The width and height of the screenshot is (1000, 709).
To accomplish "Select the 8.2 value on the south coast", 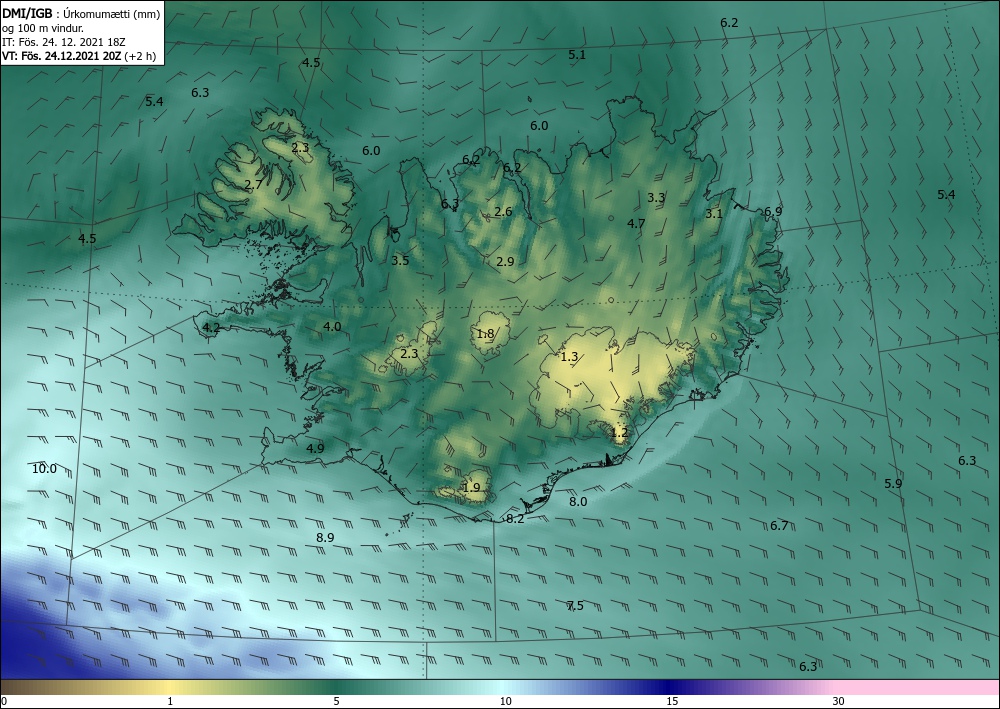I will [515, 519].
